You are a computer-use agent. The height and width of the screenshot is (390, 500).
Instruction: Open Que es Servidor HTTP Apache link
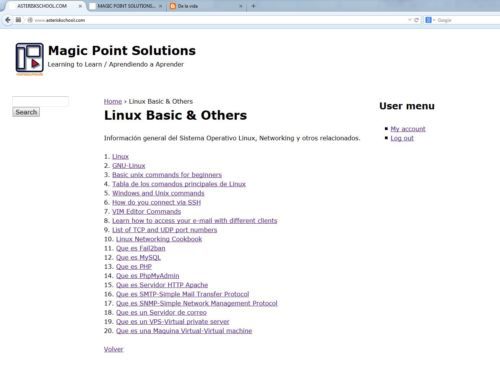click(x=162, y=285)
